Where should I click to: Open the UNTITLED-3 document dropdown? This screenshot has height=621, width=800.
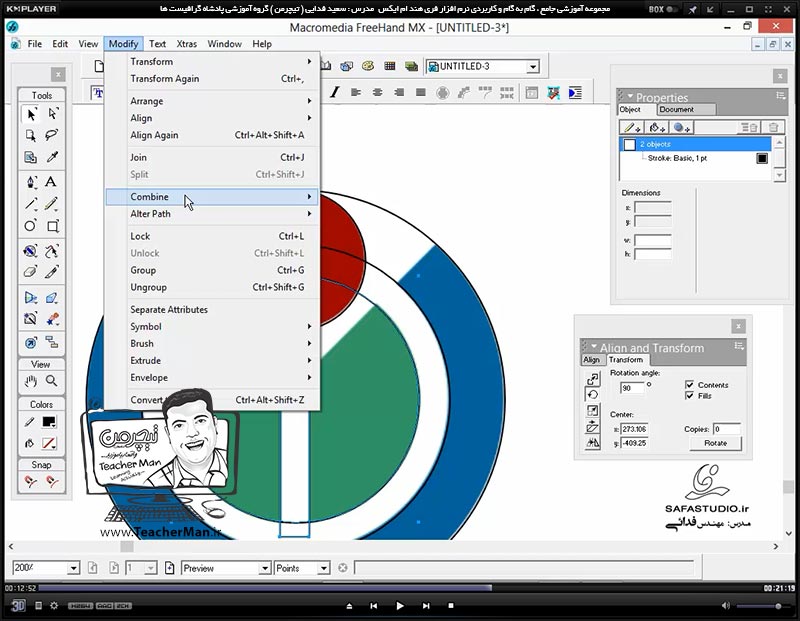[533, 66]
